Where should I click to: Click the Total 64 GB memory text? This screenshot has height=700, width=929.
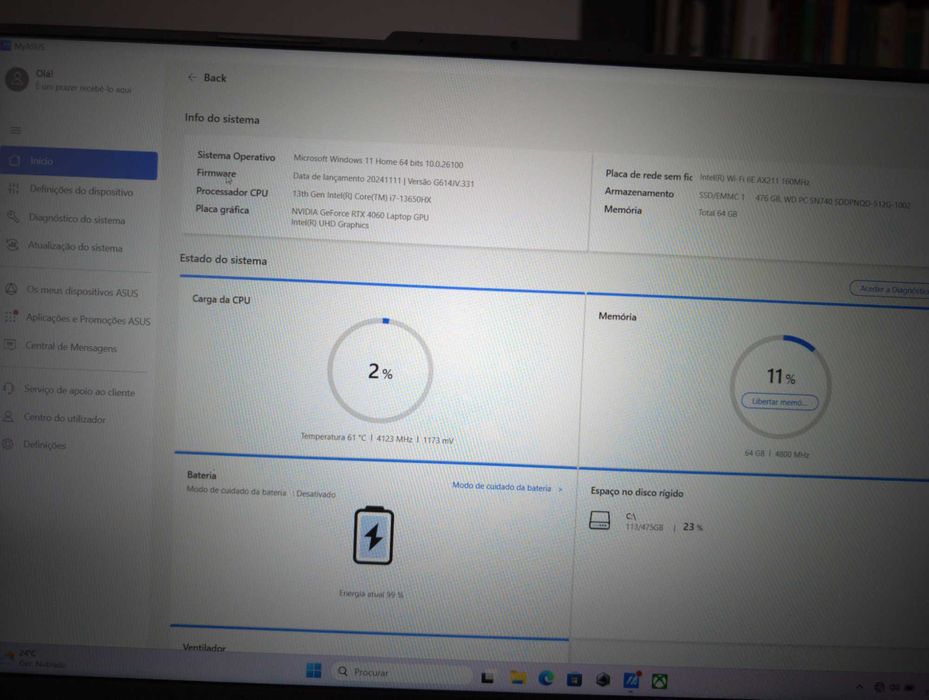(x=717, y=213)
